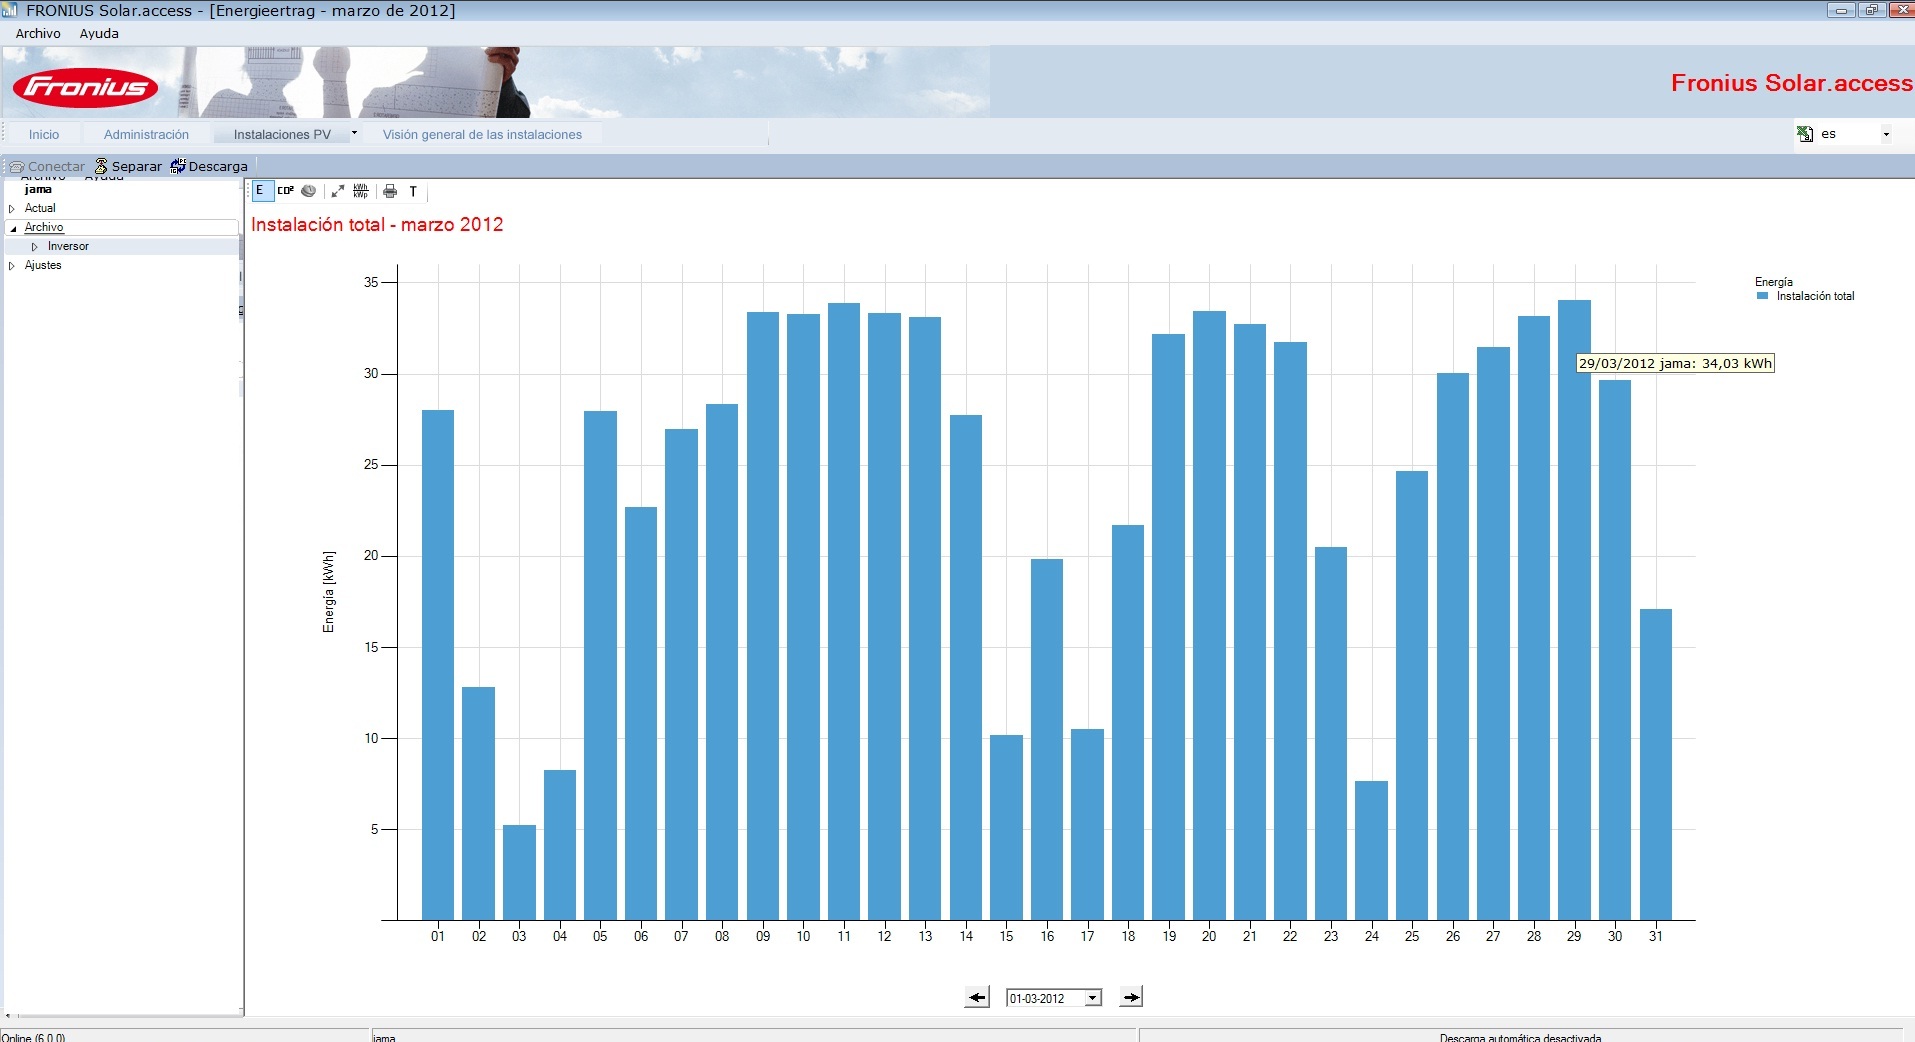Click the chart bar for day 01
This screenshot has height=1042, width=1915.
coord(438,665)
